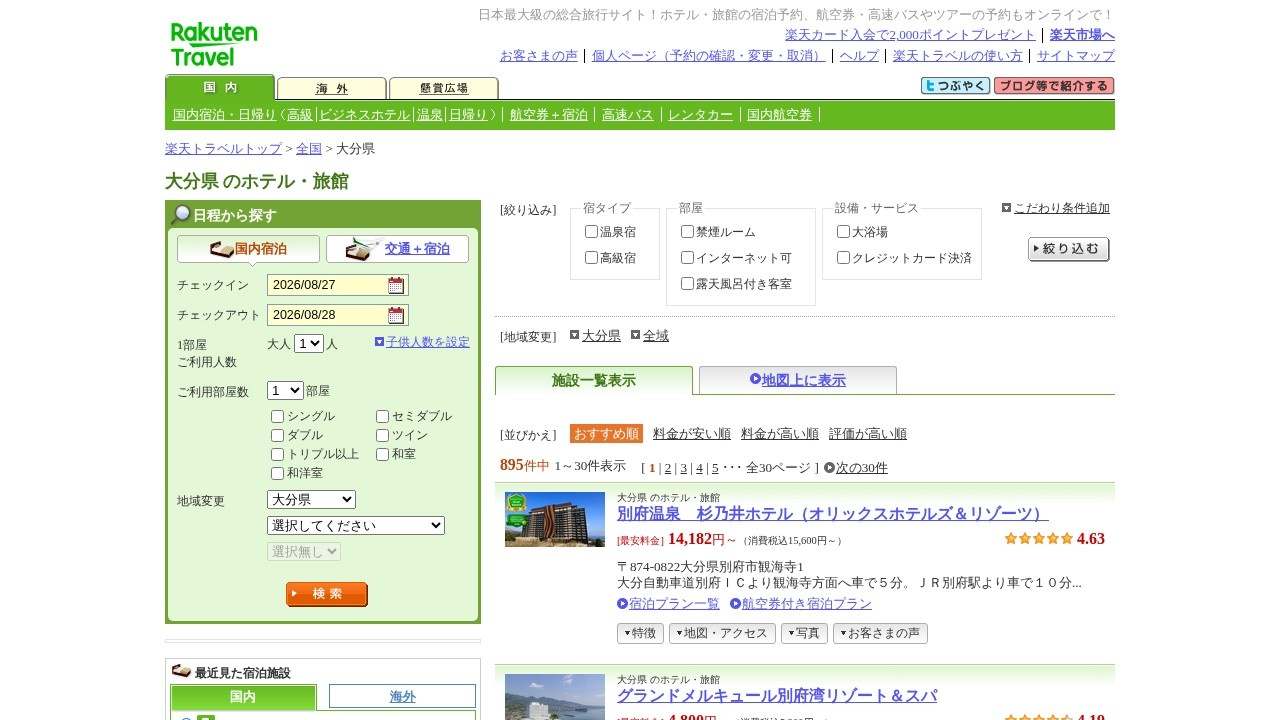
Task: Expand お客さまの声 for 杉乃井ホテル
Action: click(880, 634)
